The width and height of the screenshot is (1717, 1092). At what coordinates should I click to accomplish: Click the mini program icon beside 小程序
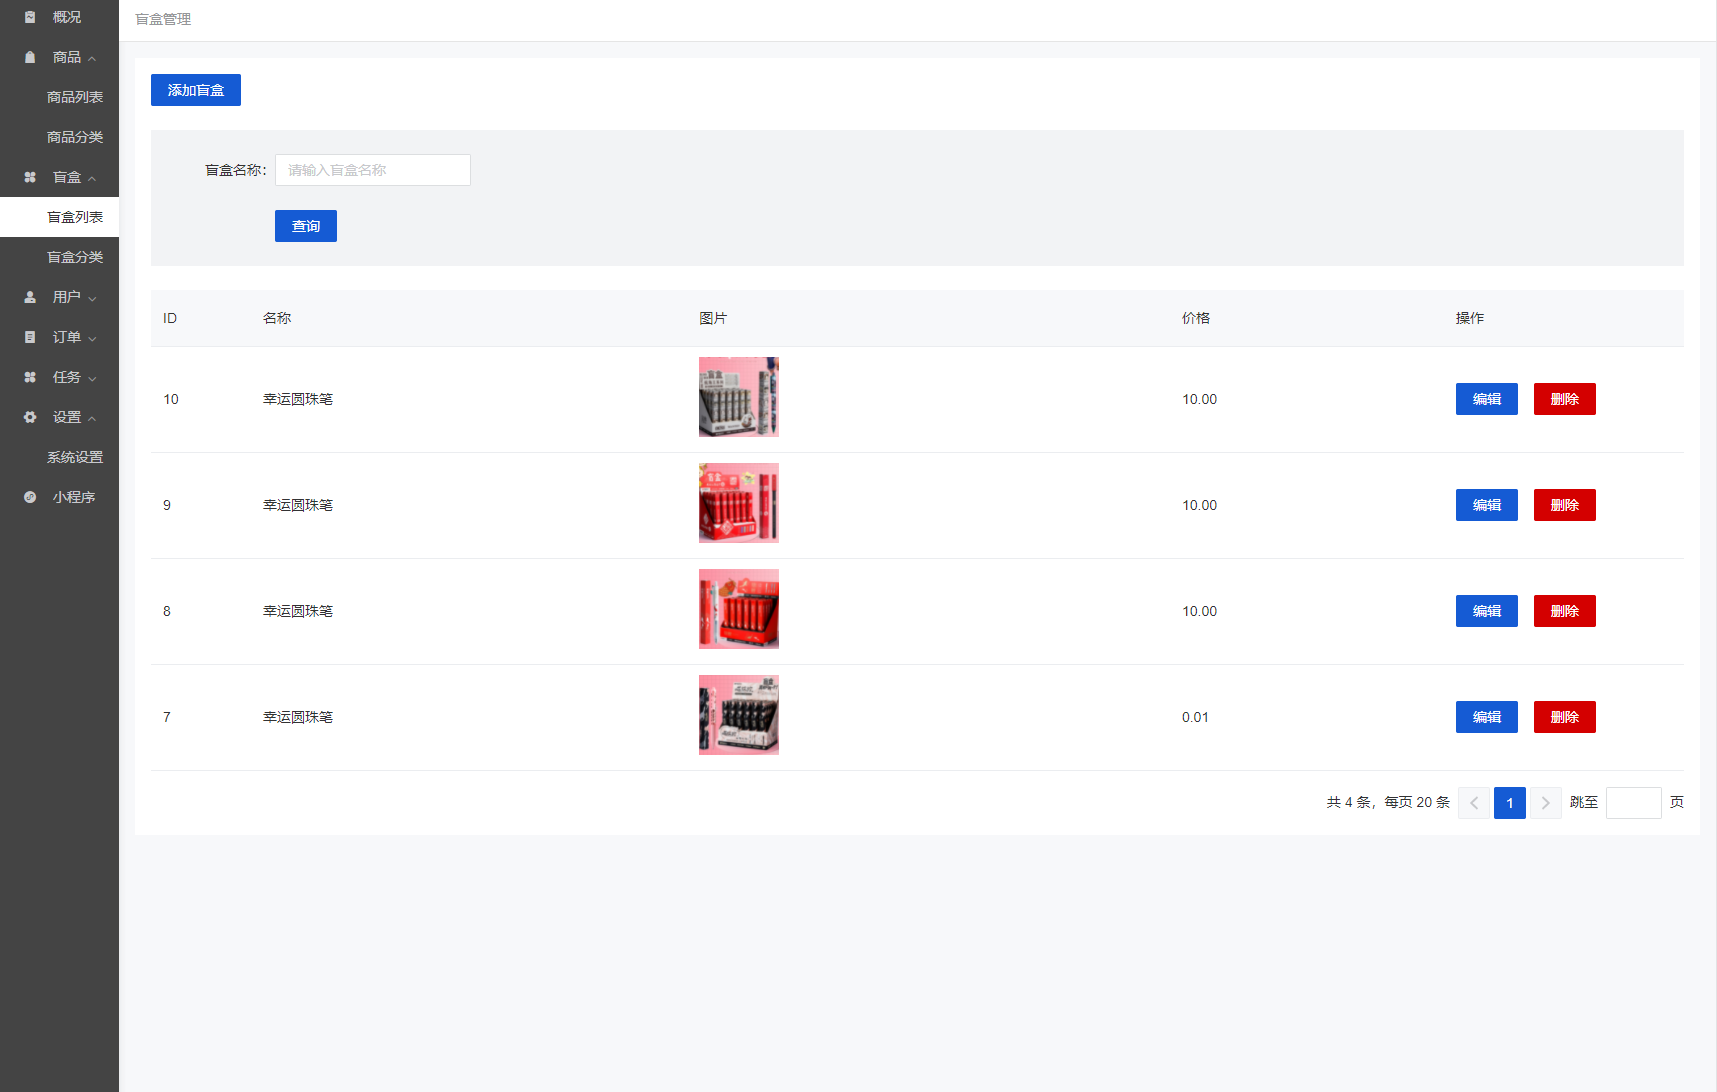point(30,497)
